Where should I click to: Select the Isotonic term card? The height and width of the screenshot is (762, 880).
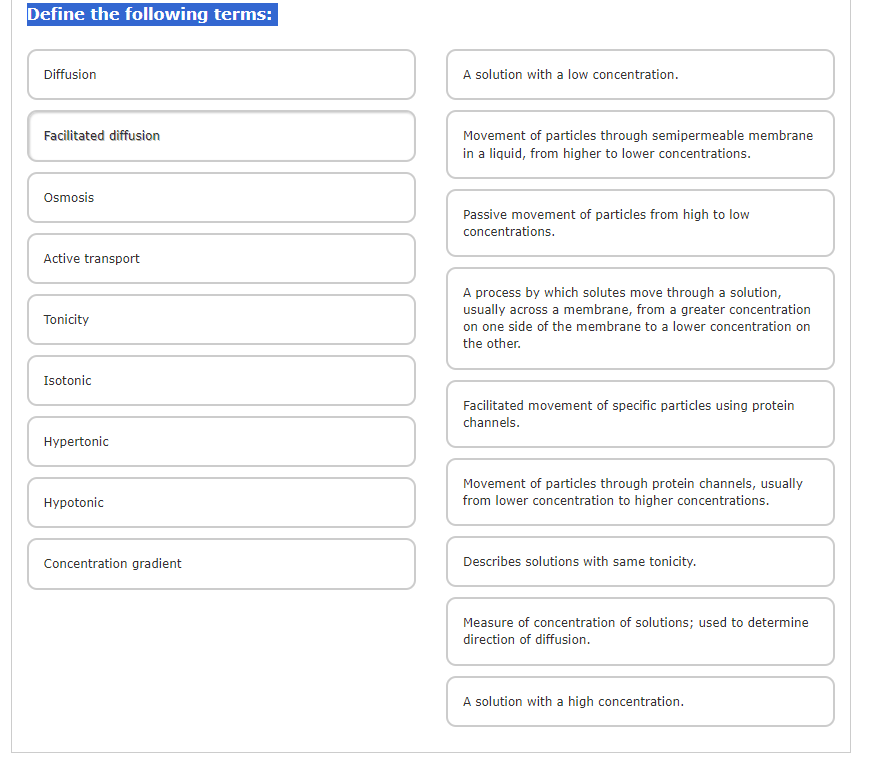pyautogui.click(x=221, y=380)
